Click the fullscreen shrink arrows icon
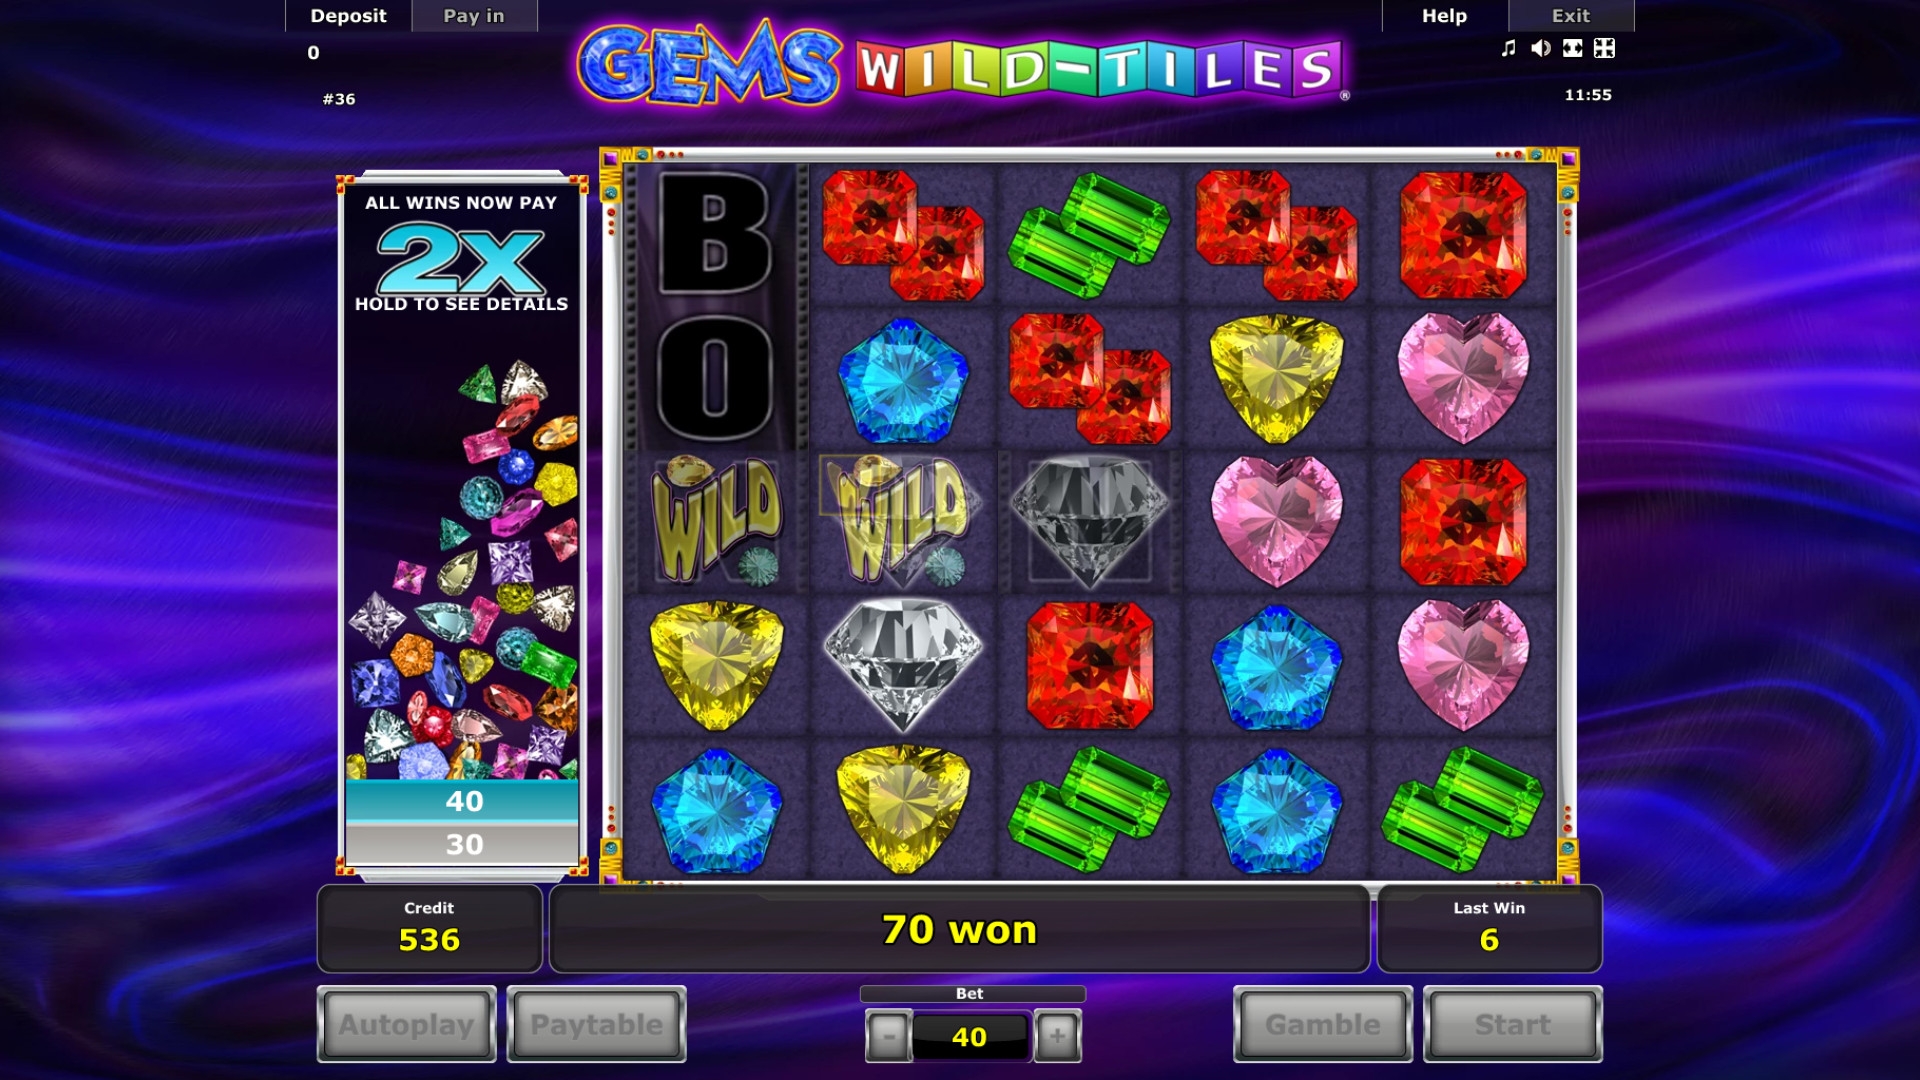The width and height of the screenshot is (1920, 1080). (1604, 48)
